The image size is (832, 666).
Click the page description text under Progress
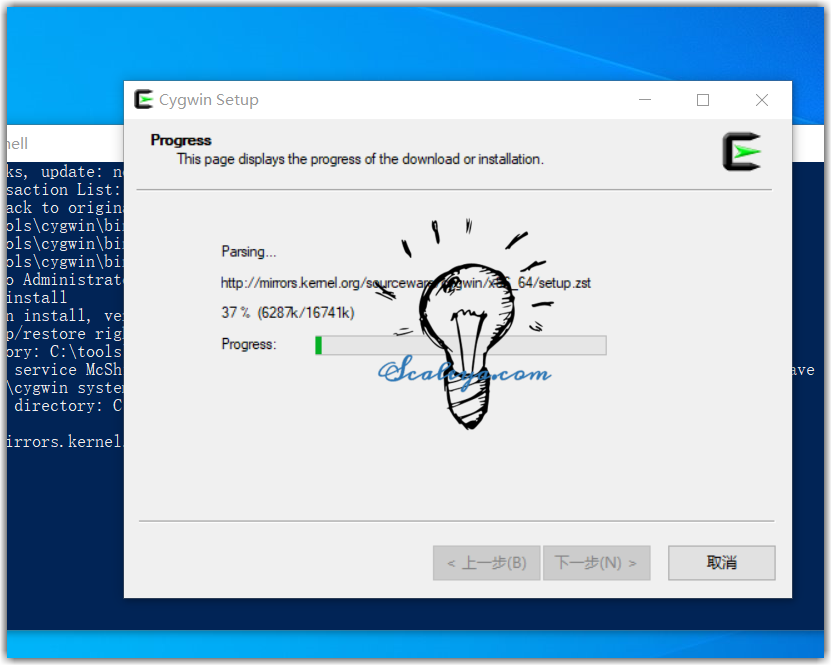[360, 159]
